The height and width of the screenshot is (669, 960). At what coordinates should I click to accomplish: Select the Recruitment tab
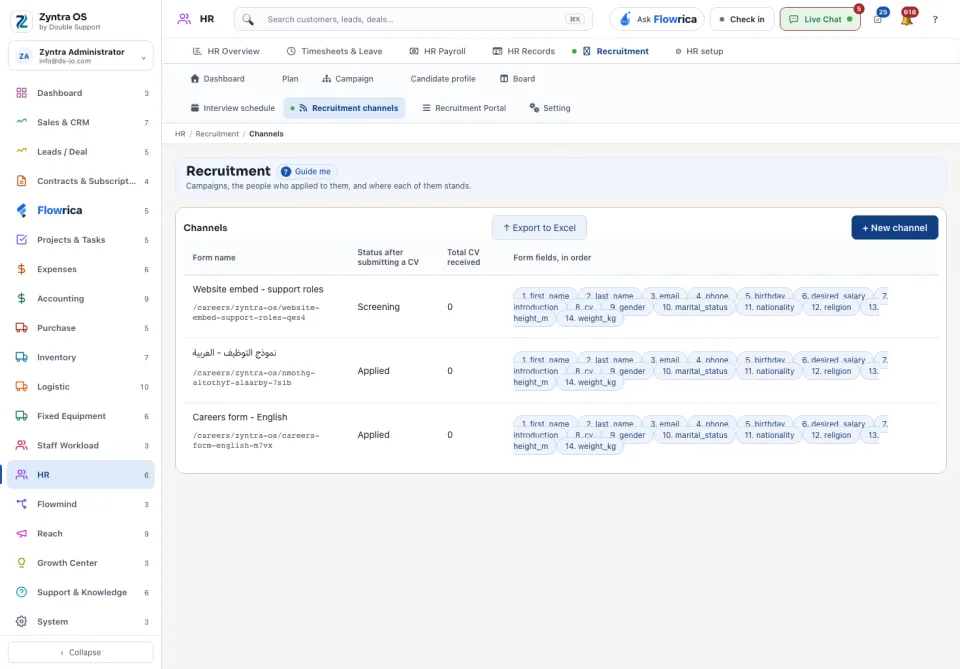coord(615,51)
